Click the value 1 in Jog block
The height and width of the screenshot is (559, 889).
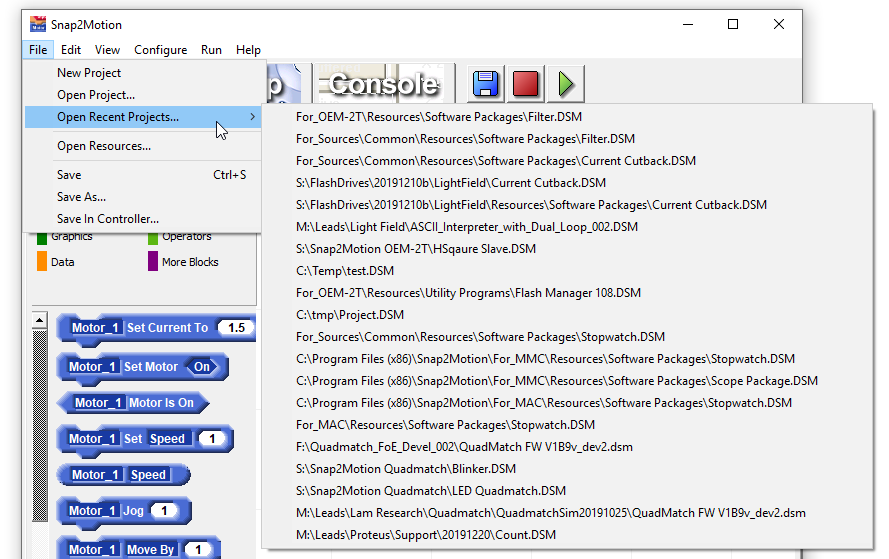pyautogui.click(x=164, y=511)
